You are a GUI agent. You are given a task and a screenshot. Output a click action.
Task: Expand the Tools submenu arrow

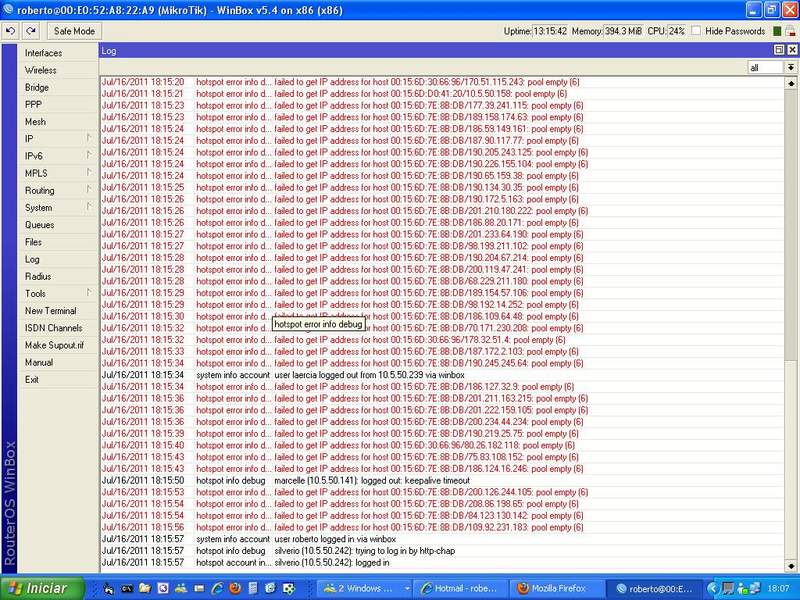tap(89, 293)
